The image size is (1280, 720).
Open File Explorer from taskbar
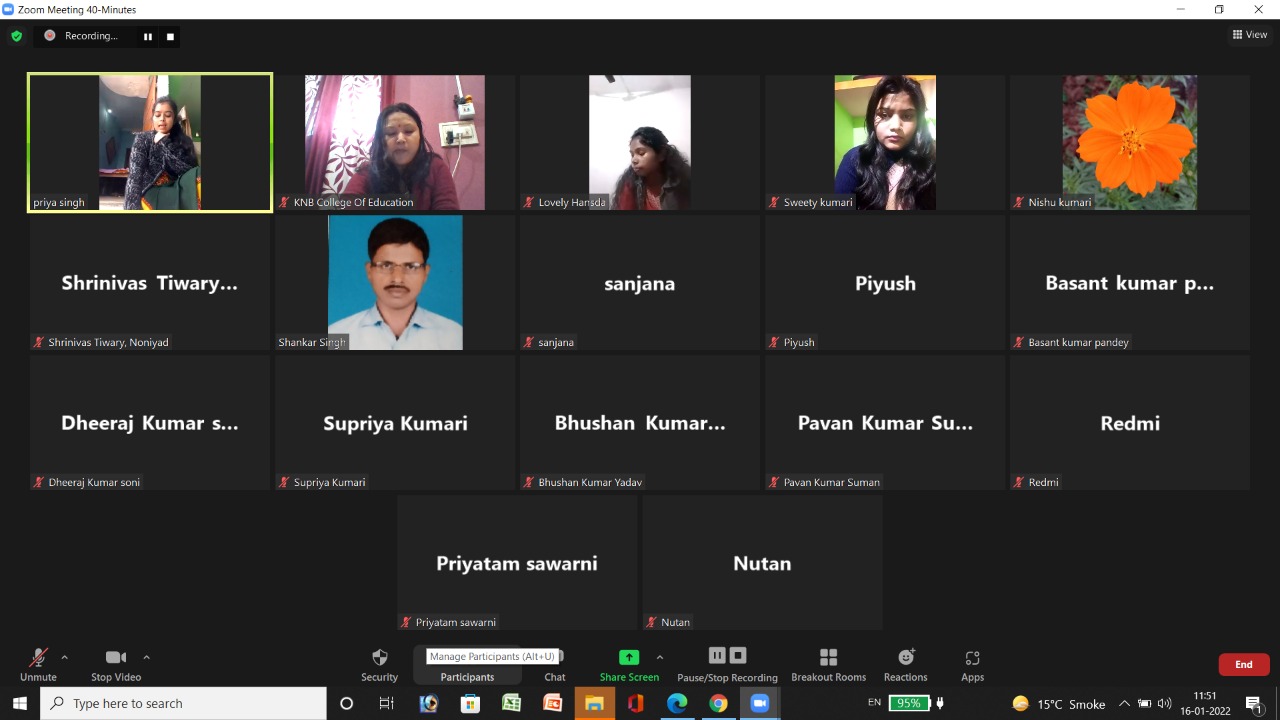point(594,703)
